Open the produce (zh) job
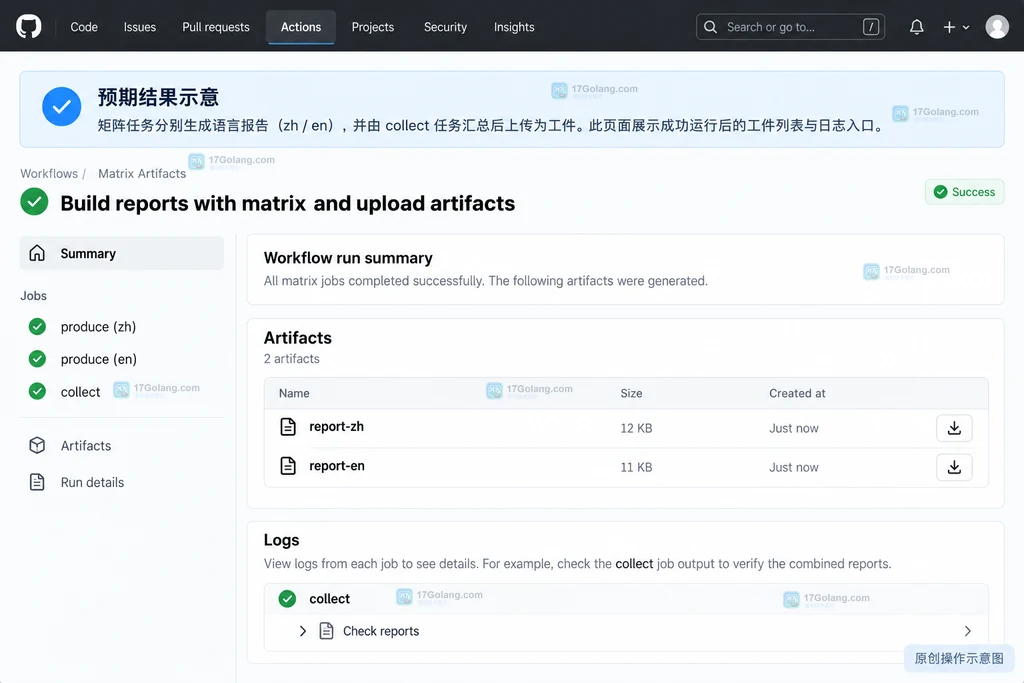1024x683 pixels. 98,326
